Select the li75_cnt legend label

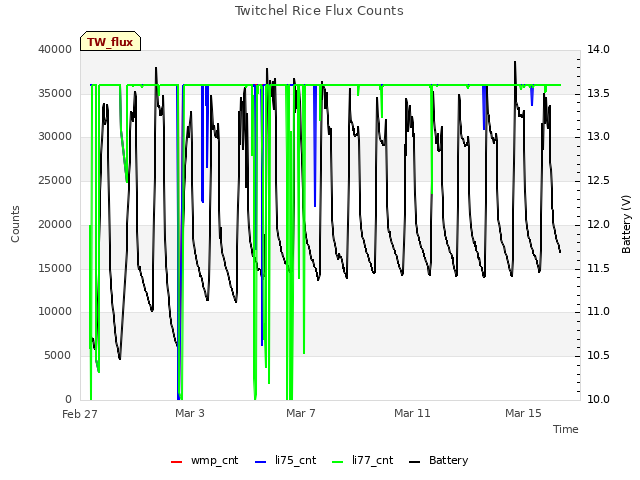[x=296, y=460]
